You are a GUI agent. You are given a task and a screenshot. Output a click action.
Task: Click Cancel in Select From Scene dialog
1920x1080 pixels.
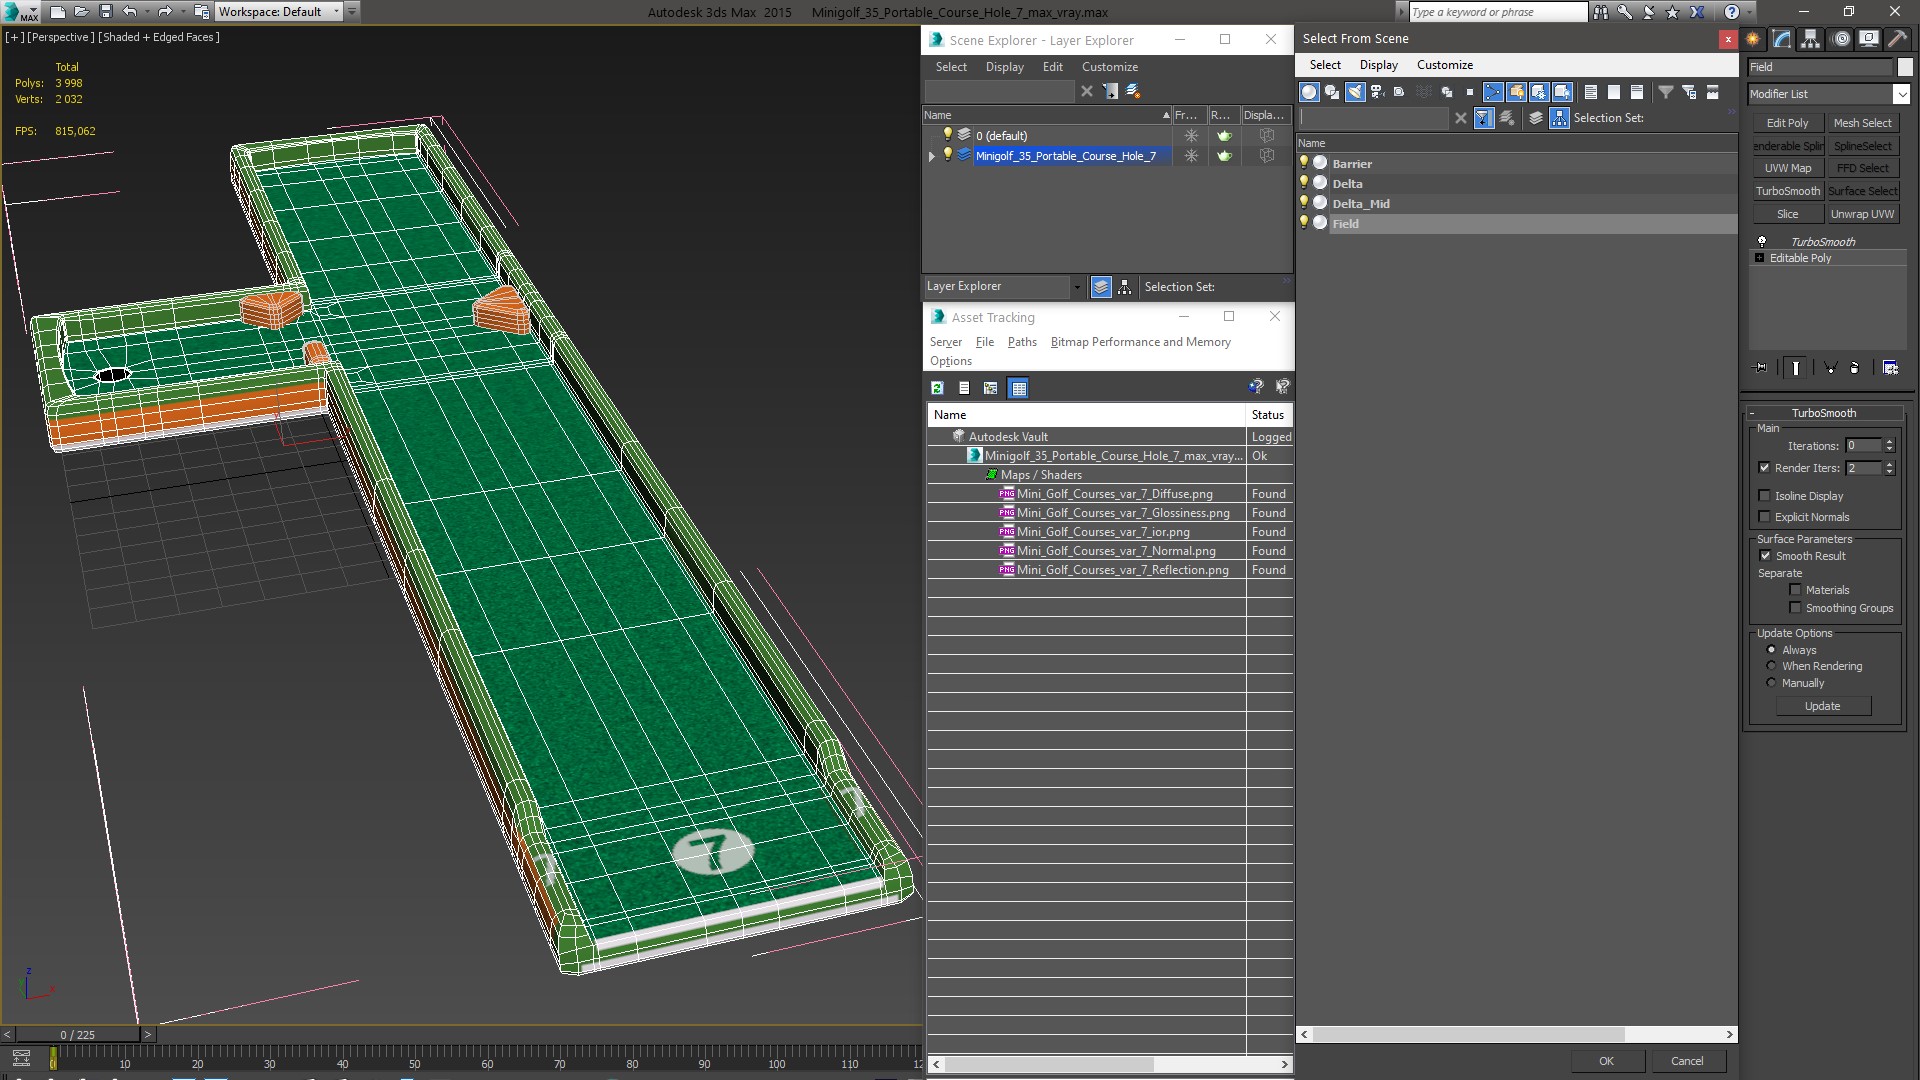click(1687, 1061)
